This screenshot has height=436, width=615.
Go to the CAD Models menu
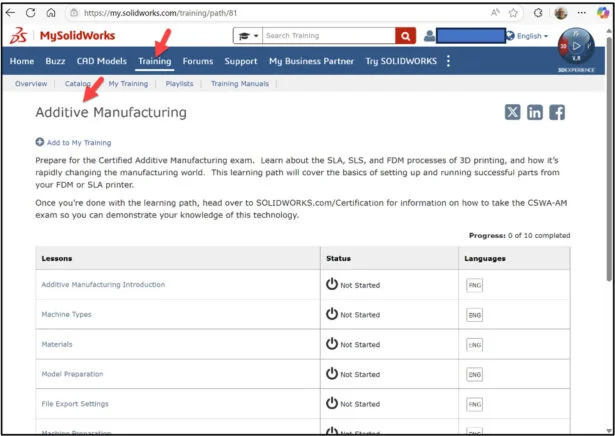tap(102, 61)
